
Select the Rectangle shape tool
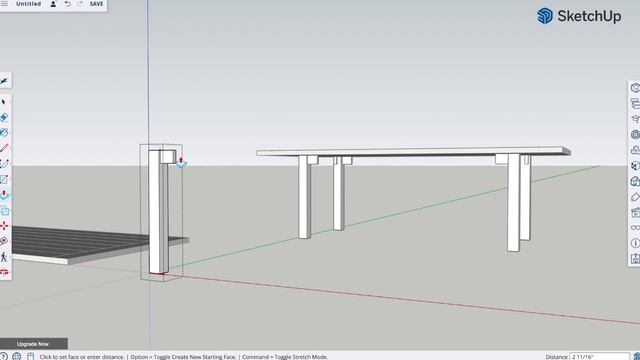[x=4, y=179]
